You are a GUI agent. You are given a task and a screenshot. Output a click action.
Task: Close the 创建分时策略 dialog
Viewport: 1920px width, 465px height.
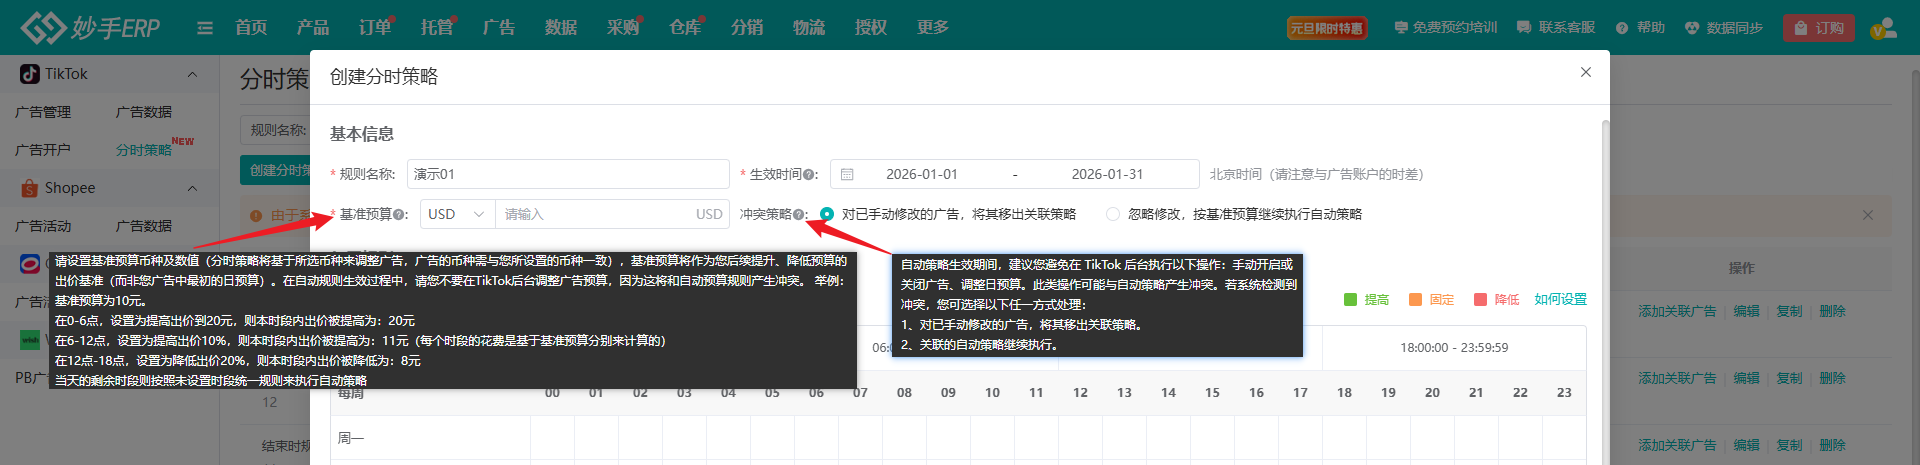[1585, 72]
